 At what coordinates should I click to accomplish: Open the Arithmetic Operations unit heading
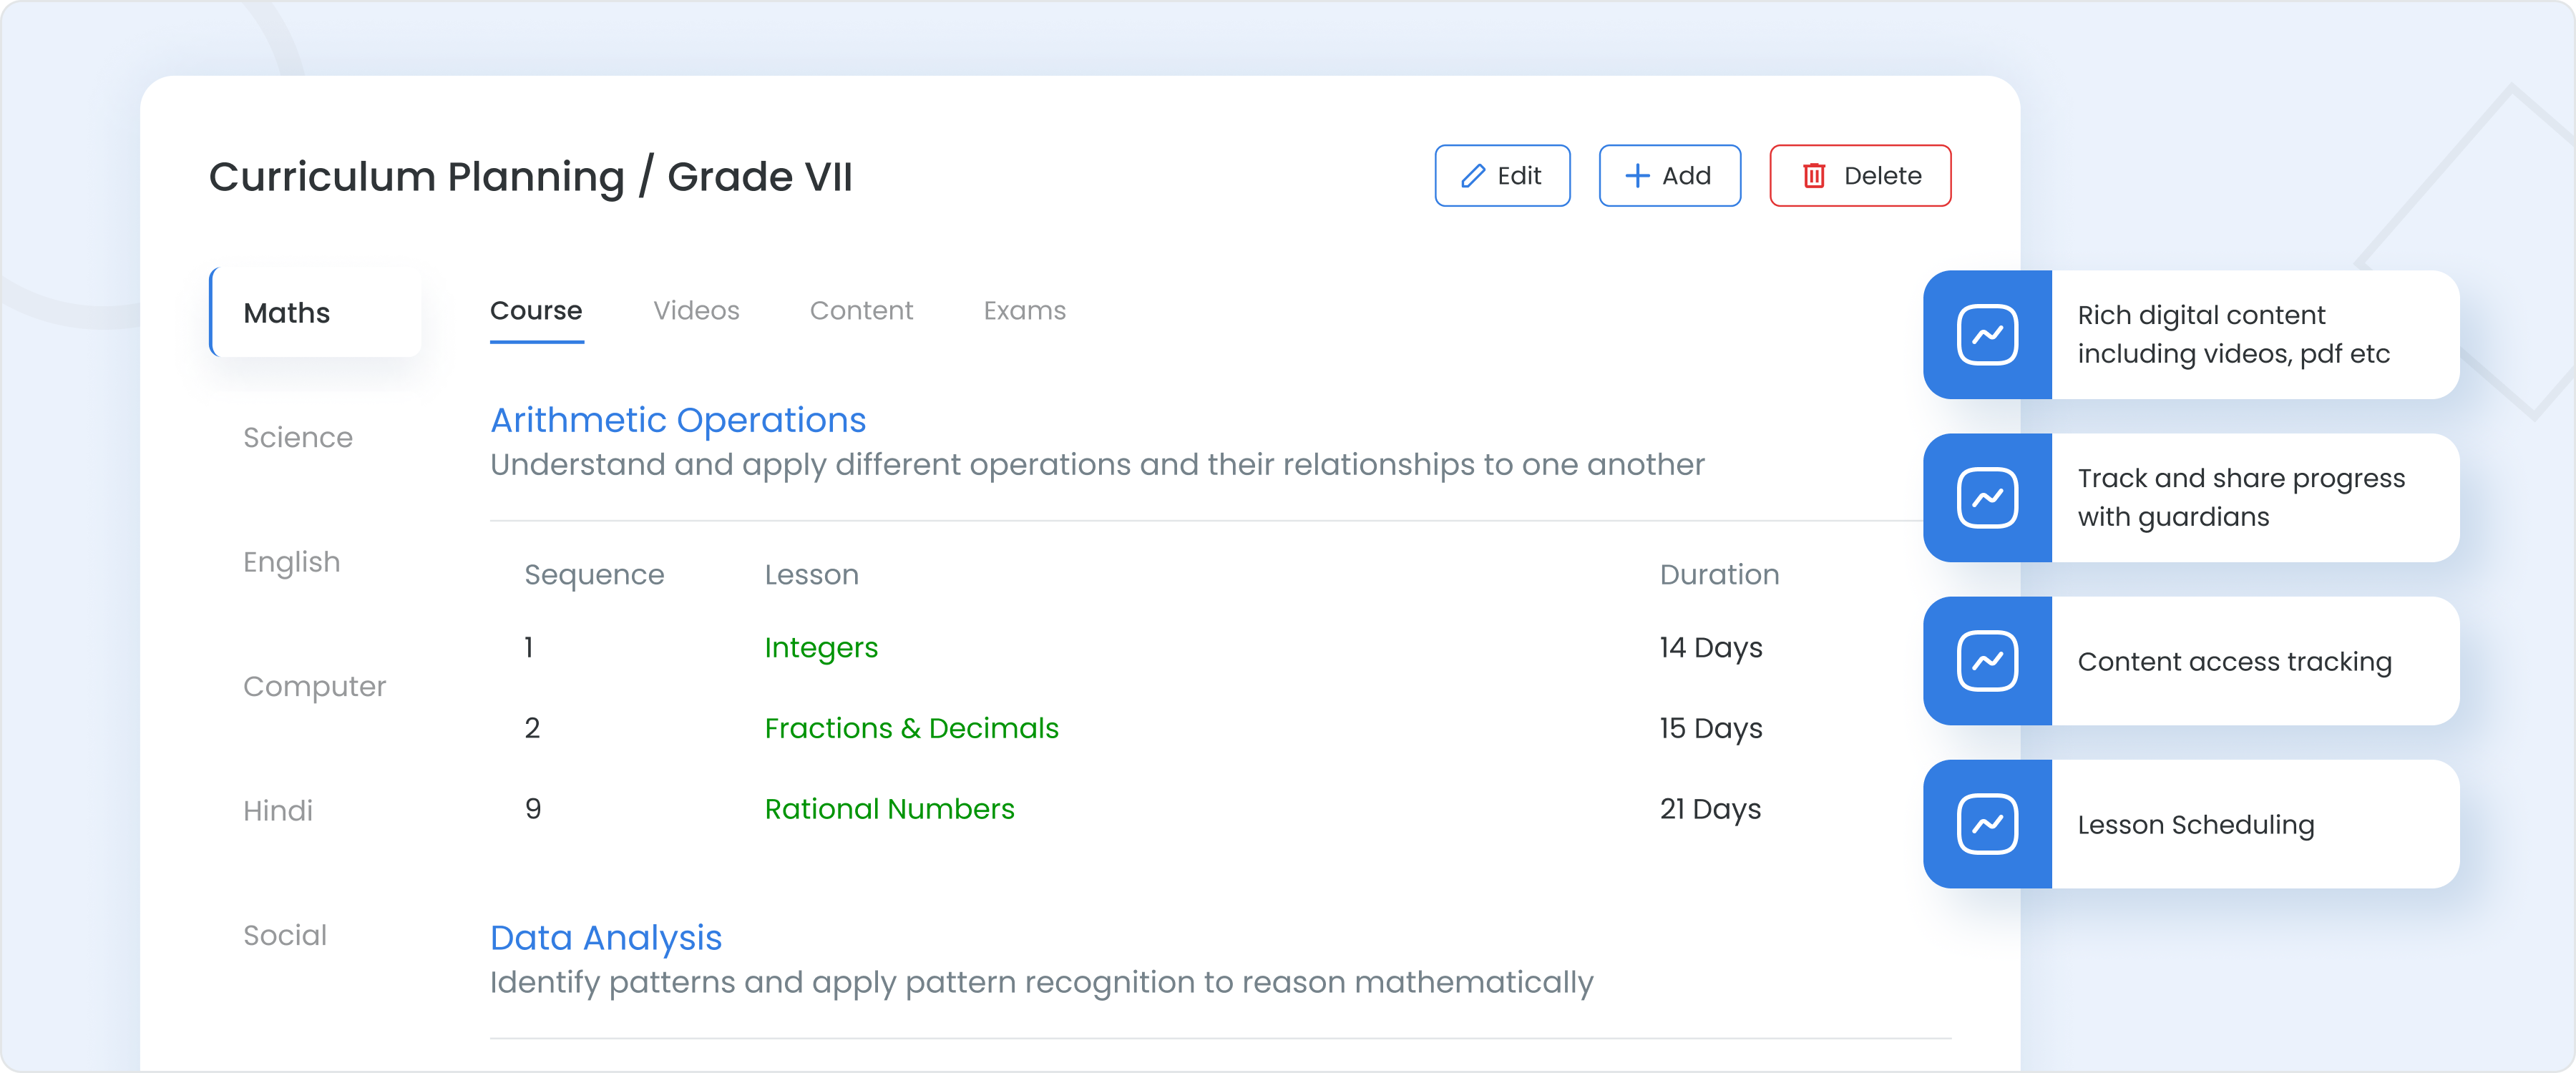point(678,420)
